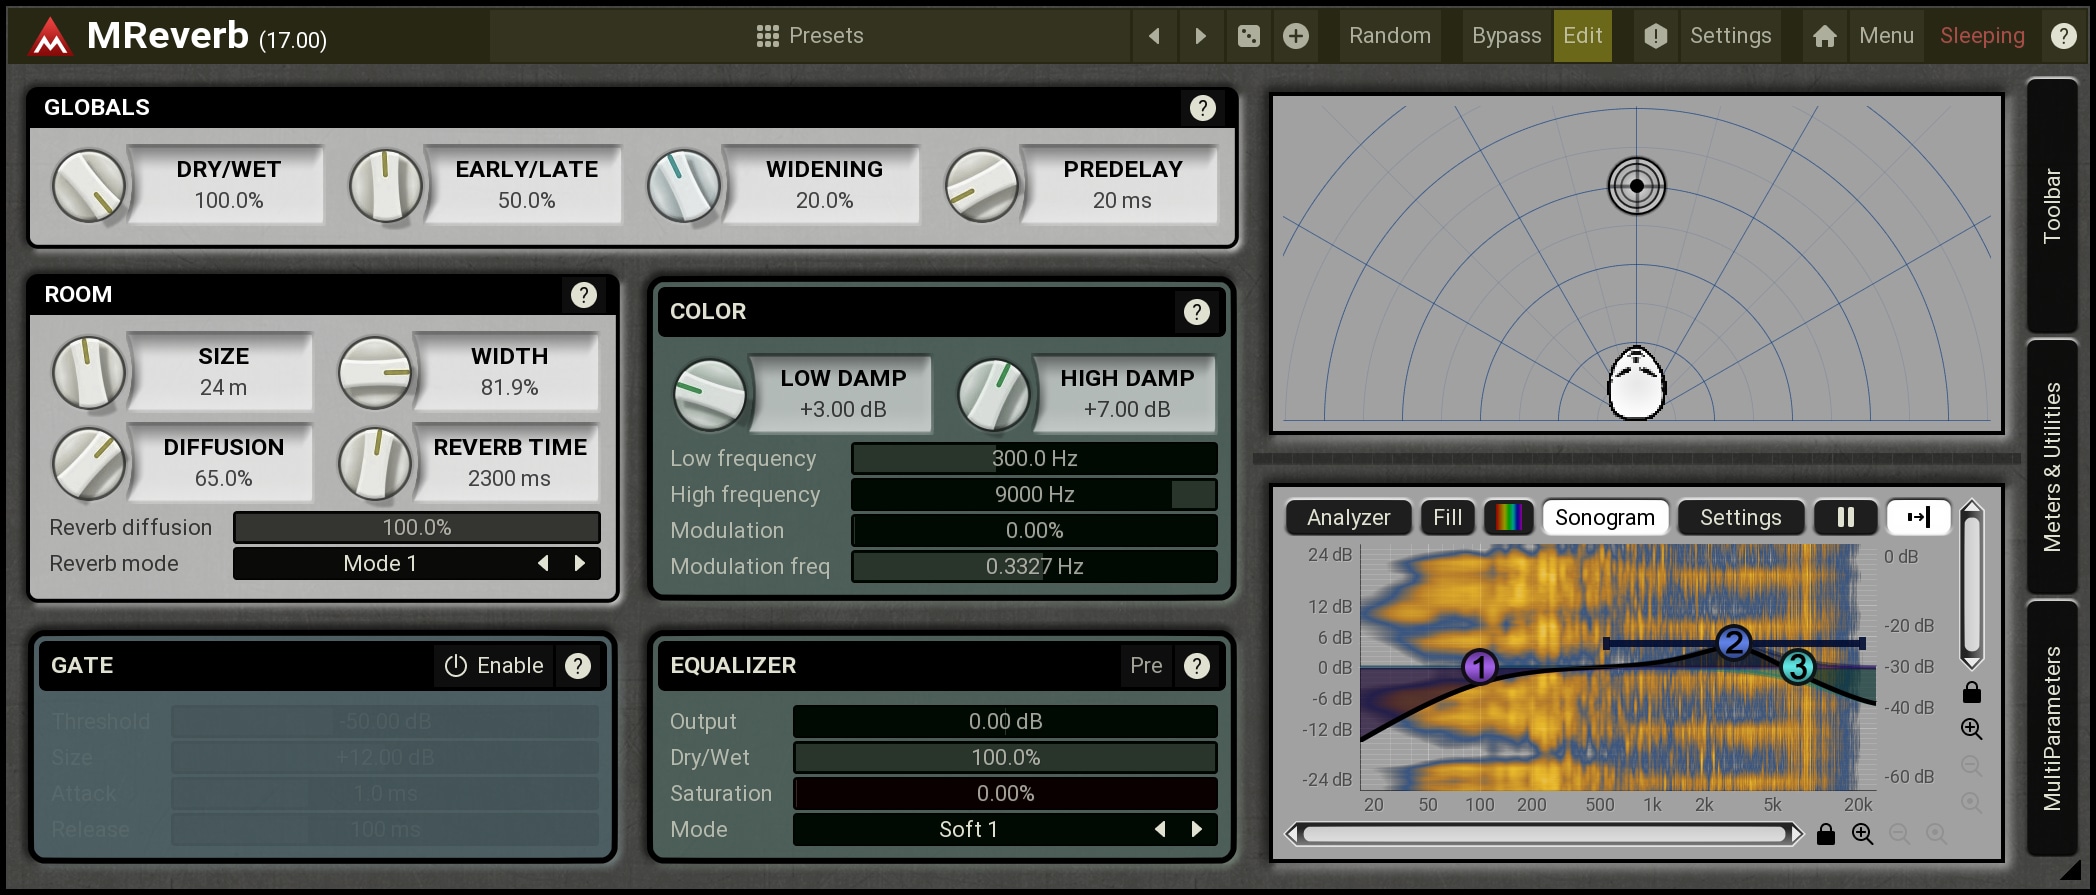Click the home icon in top bar

[x=1824, y=36]
